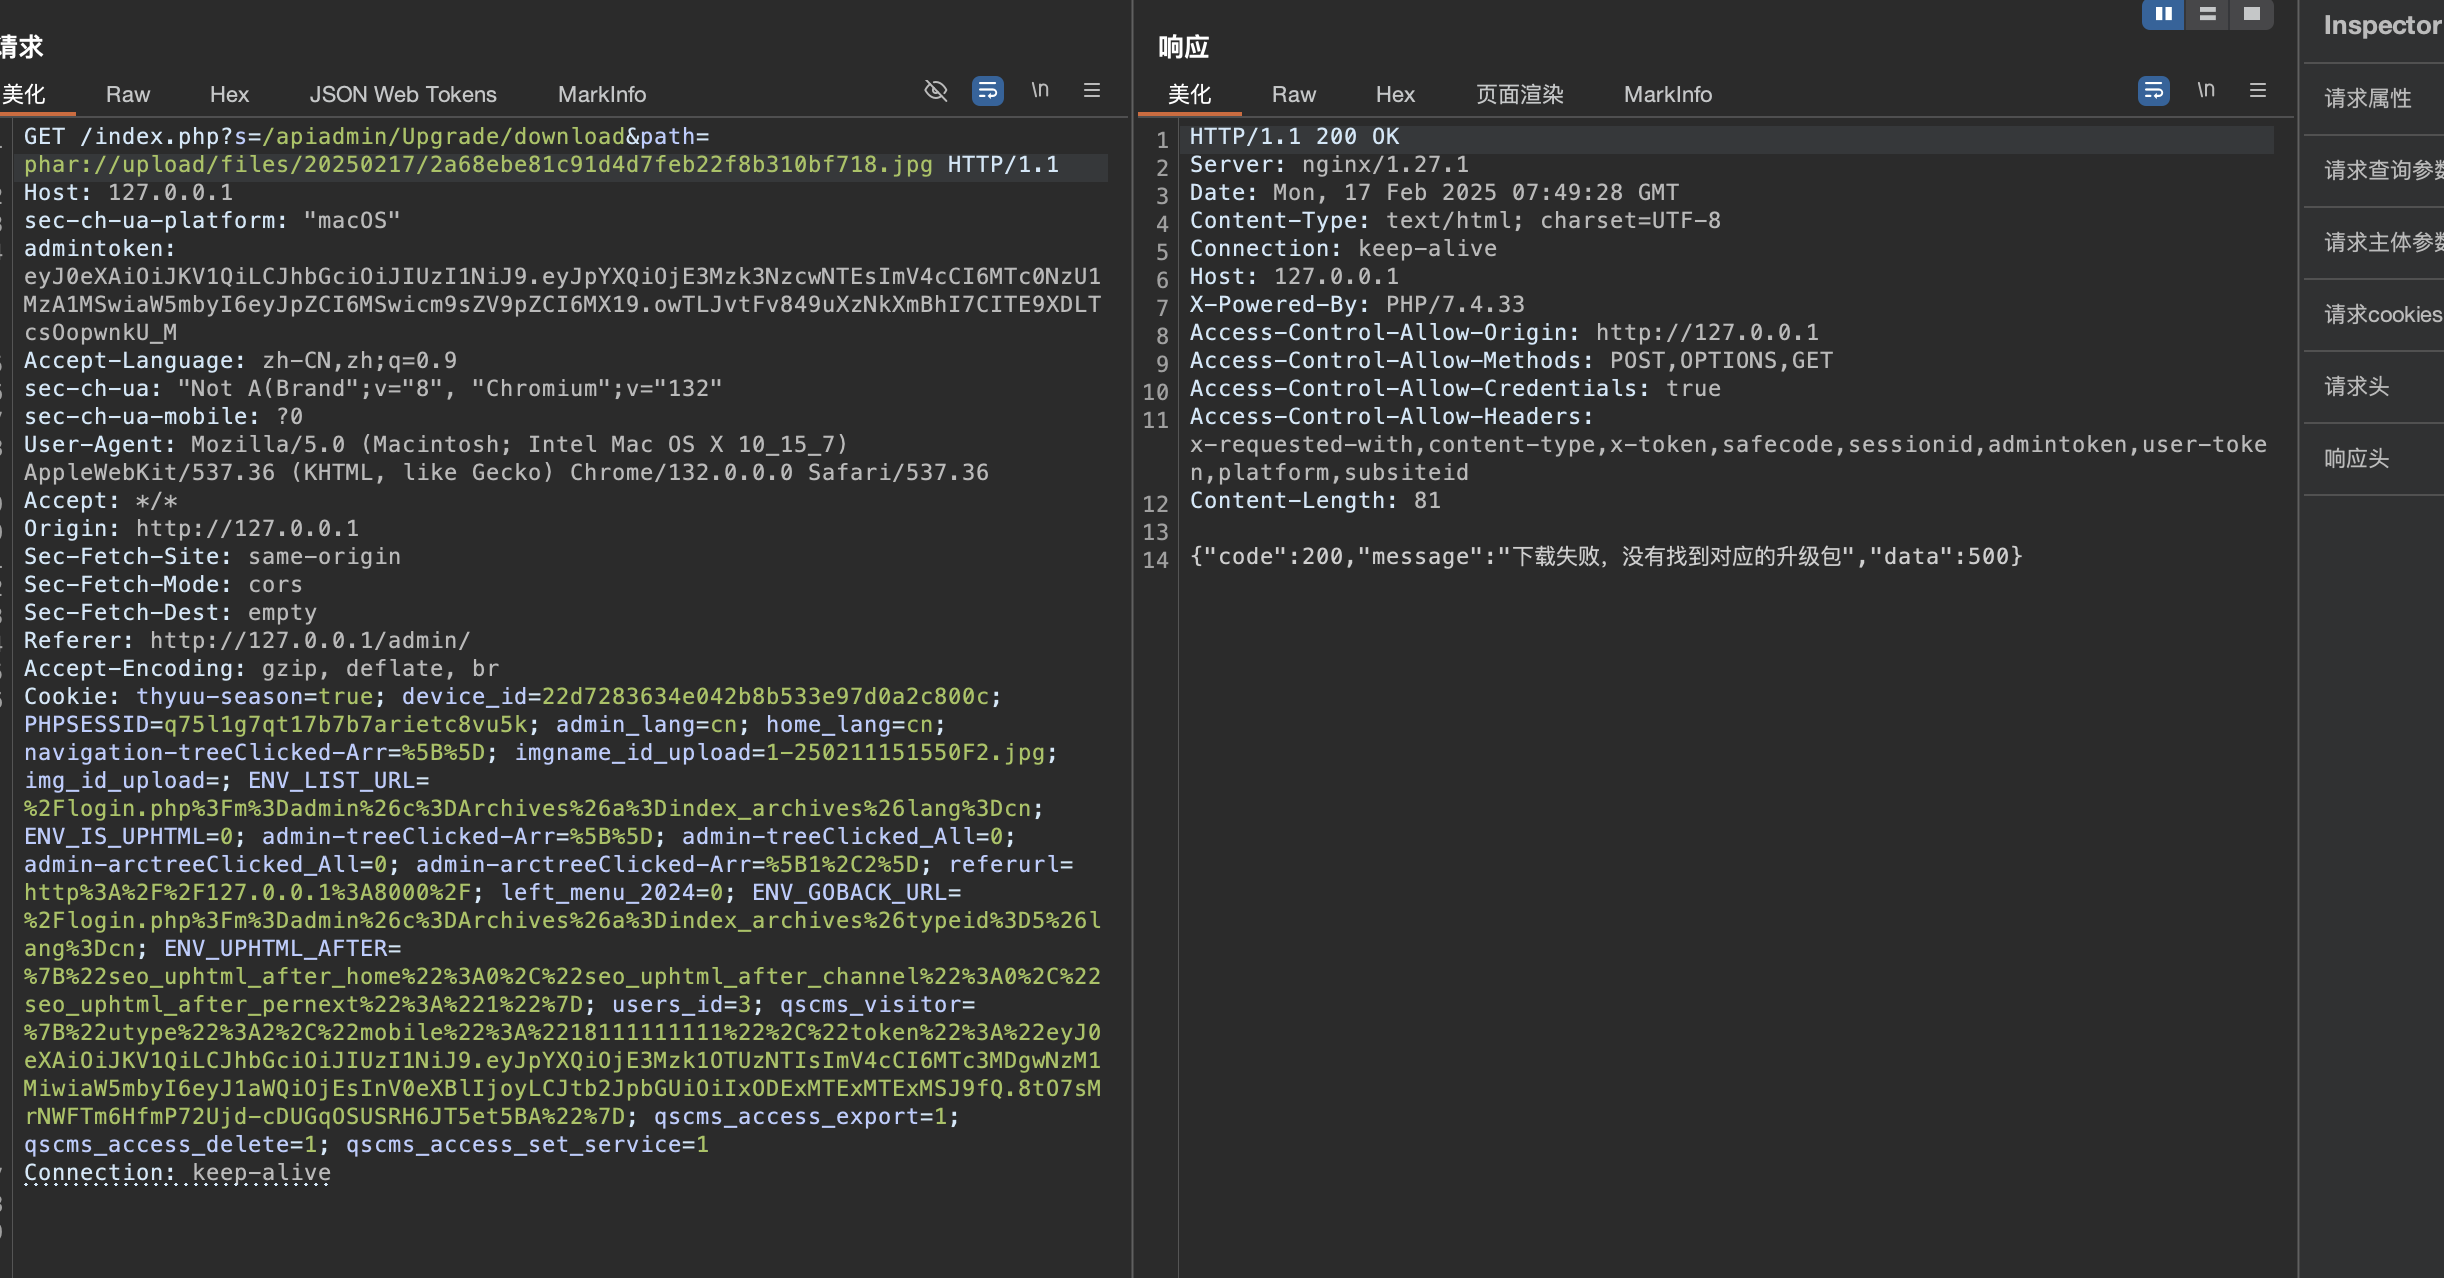Toggle \n newline display in request pane
Viewport: 2444px width, 1278px height.
(x=1040, y=90)
